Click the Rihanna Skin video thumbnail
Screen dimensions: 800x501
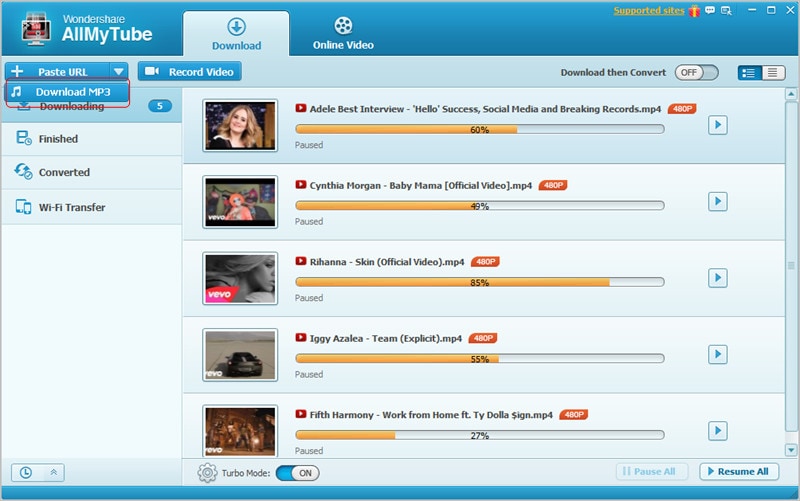[x=240, y=279]
